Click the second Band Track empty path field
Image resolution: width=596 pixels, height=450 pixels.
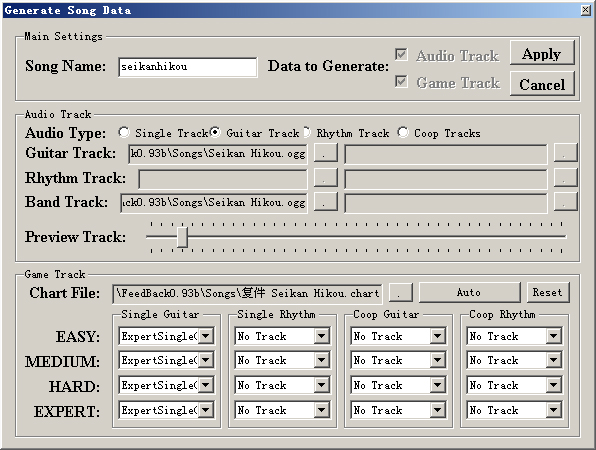[x=446, y=203]
